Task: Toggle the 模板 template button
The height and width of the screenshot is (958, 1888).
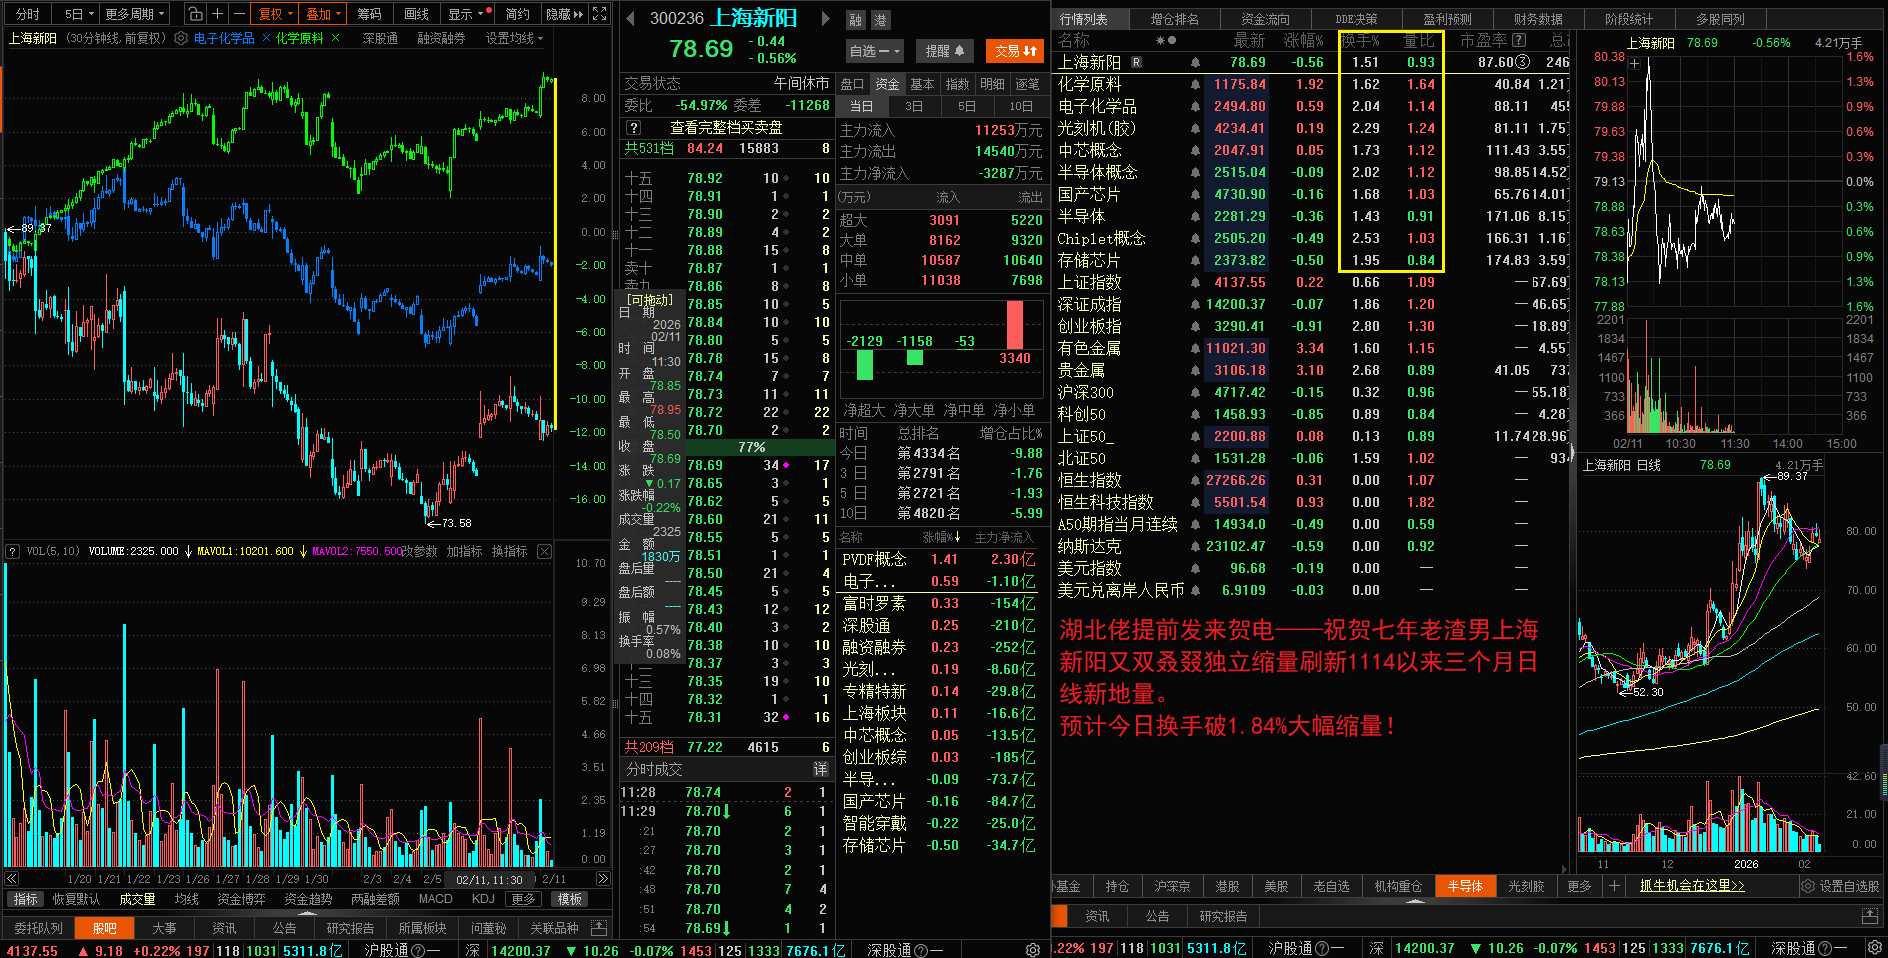Action: 569,899
